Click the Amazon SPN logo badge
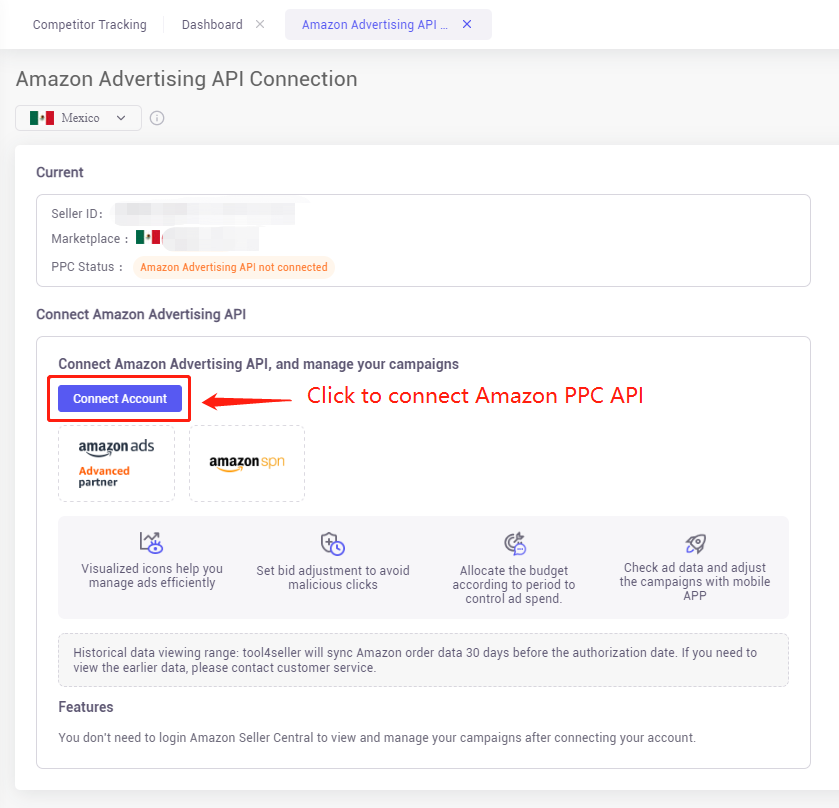Viewport: 839px width, 808px height. pyautogui.click(x=247, y=463)
